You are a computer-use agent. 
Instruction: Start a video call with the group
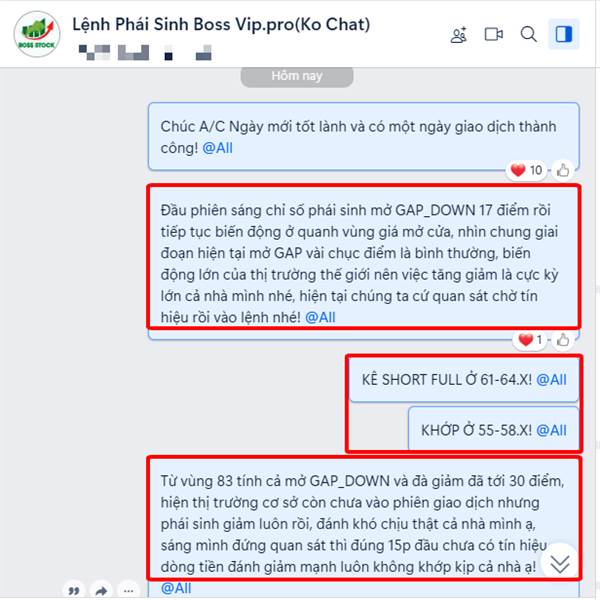[494, 34]
